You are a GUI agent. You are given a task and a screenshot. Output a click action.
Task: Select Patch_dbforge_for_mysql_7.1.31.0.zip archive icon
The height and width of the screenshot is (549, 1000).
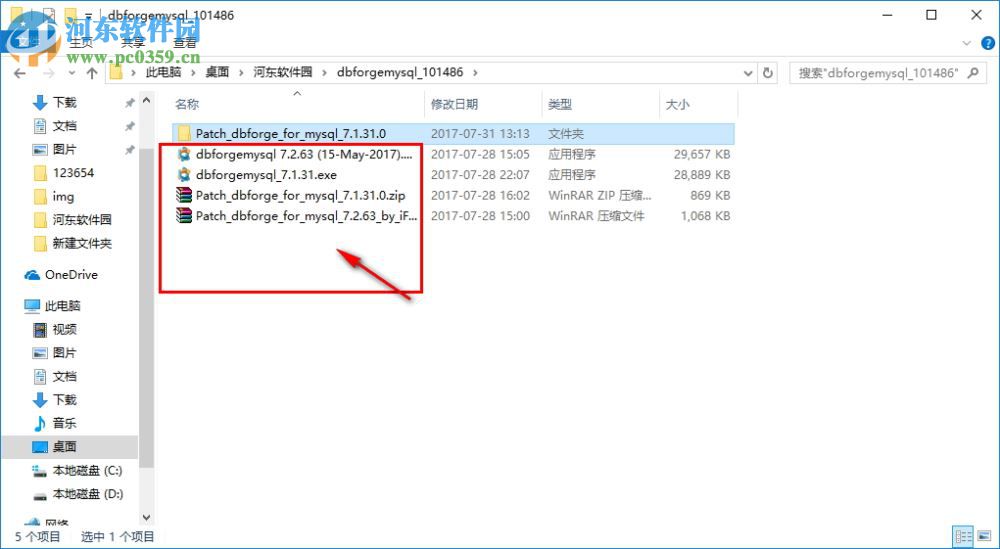(184, 195)
